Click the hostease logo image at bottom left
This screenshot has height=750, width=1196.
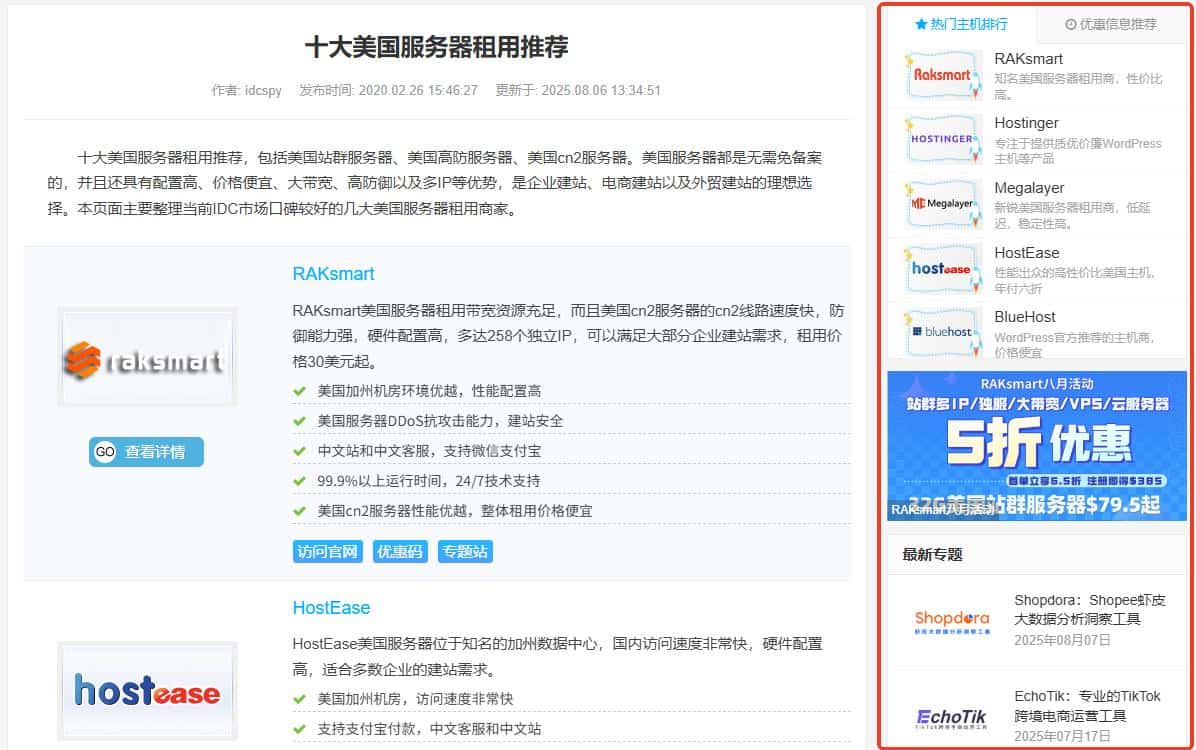pos(146,691)
